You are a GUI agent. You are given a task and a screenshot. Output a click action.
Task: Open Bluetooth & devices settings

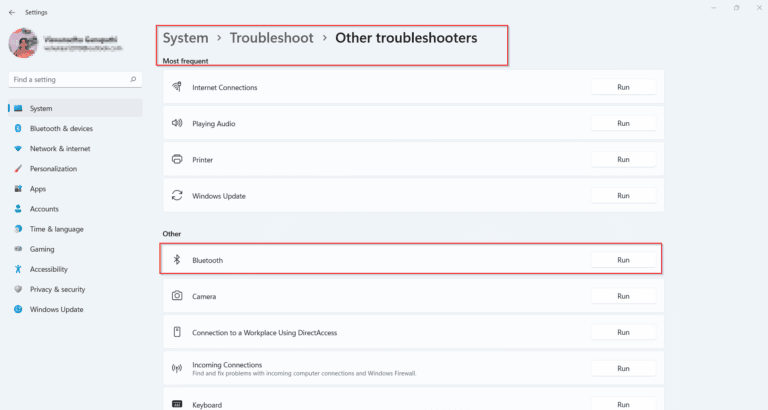point(61,129)
